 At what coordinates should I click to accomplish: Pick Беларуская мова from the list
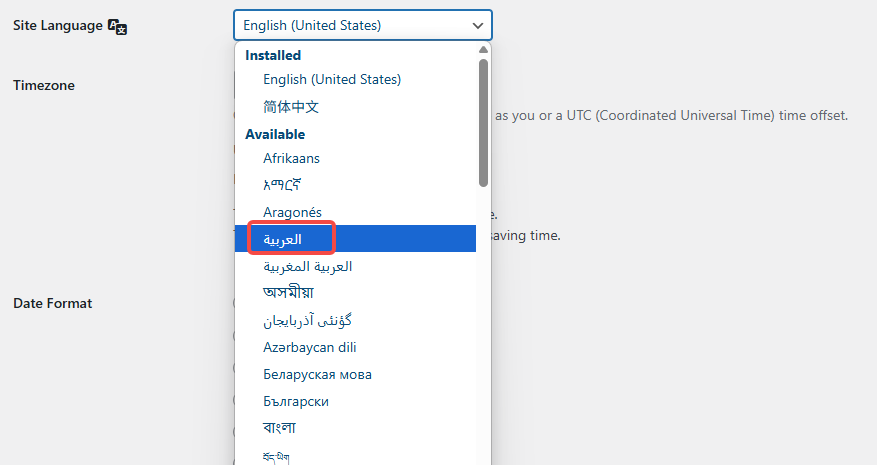[x=317, y=374]
